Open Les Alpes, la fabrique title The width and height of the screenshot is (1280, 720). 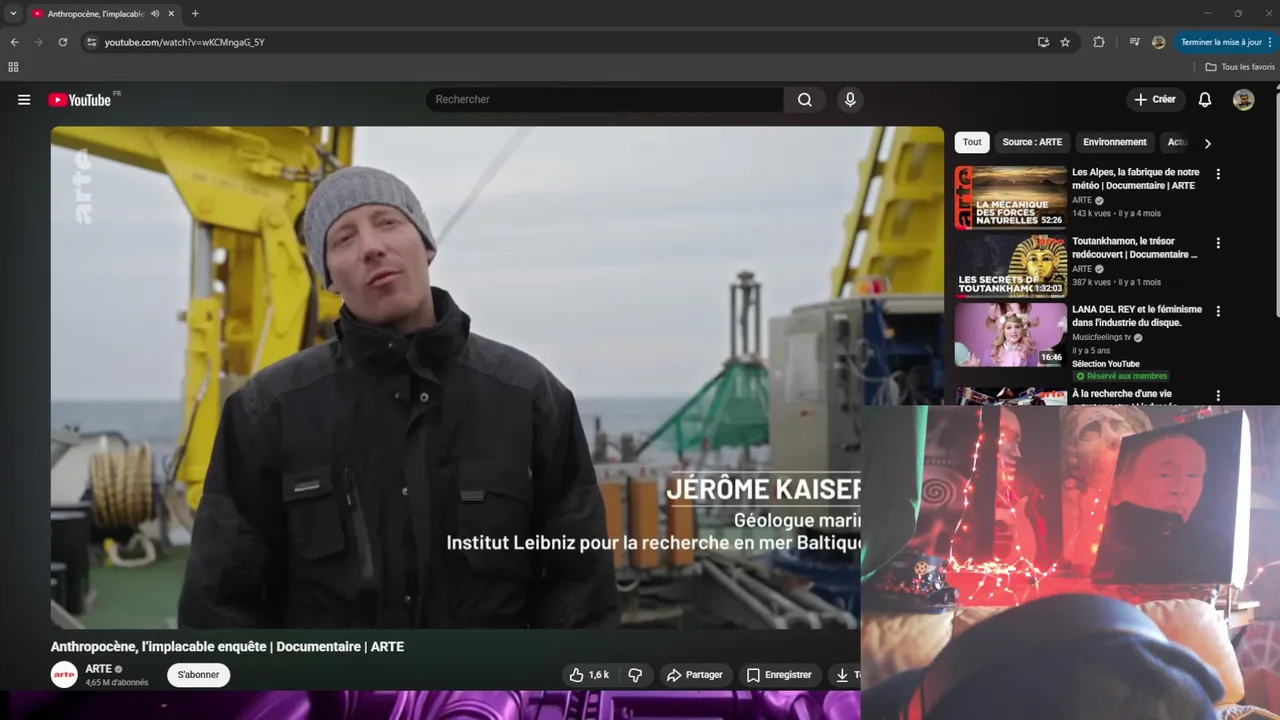pos(1136,179)
